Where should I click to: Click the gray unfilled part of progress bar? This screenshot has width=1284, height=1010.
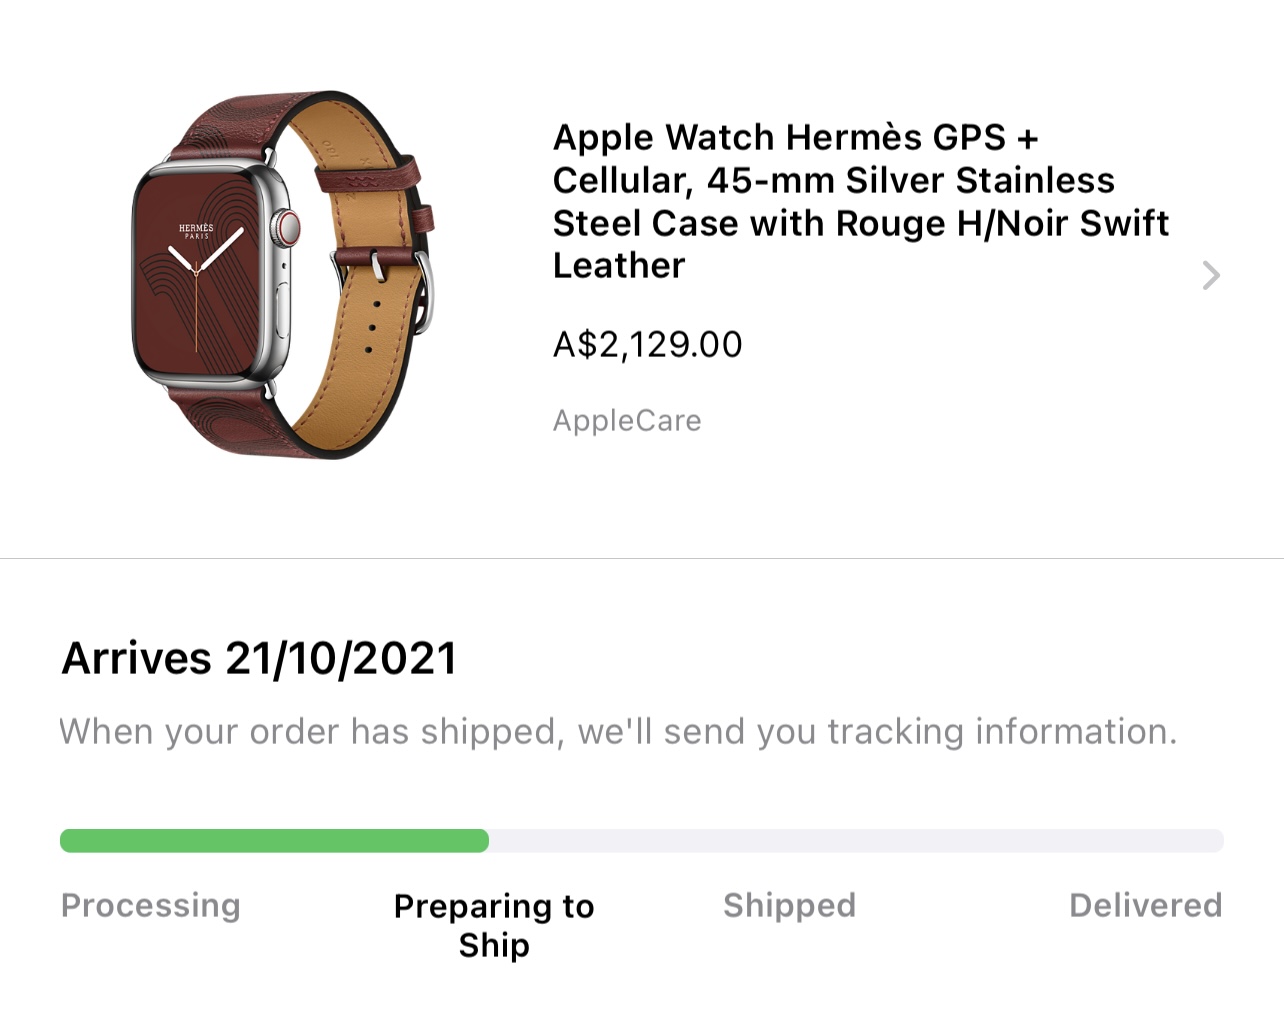pos(855,841)
